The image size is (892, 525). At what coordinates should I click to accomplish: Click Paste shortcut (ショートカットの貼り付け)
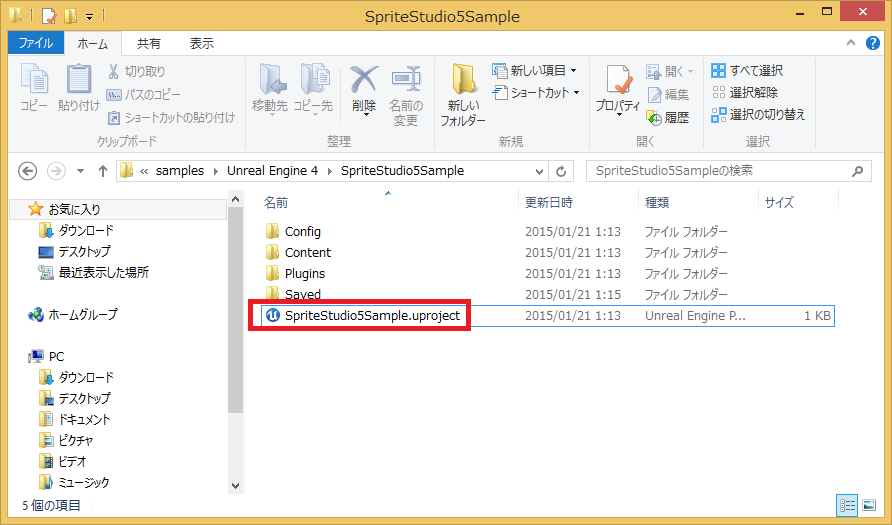(x=171, y=117)
